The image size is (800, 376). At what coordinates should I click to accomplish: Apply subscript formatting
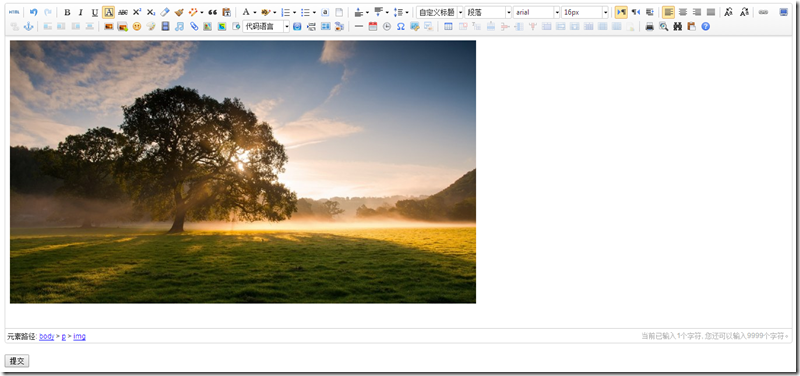[x=151, y=12]
